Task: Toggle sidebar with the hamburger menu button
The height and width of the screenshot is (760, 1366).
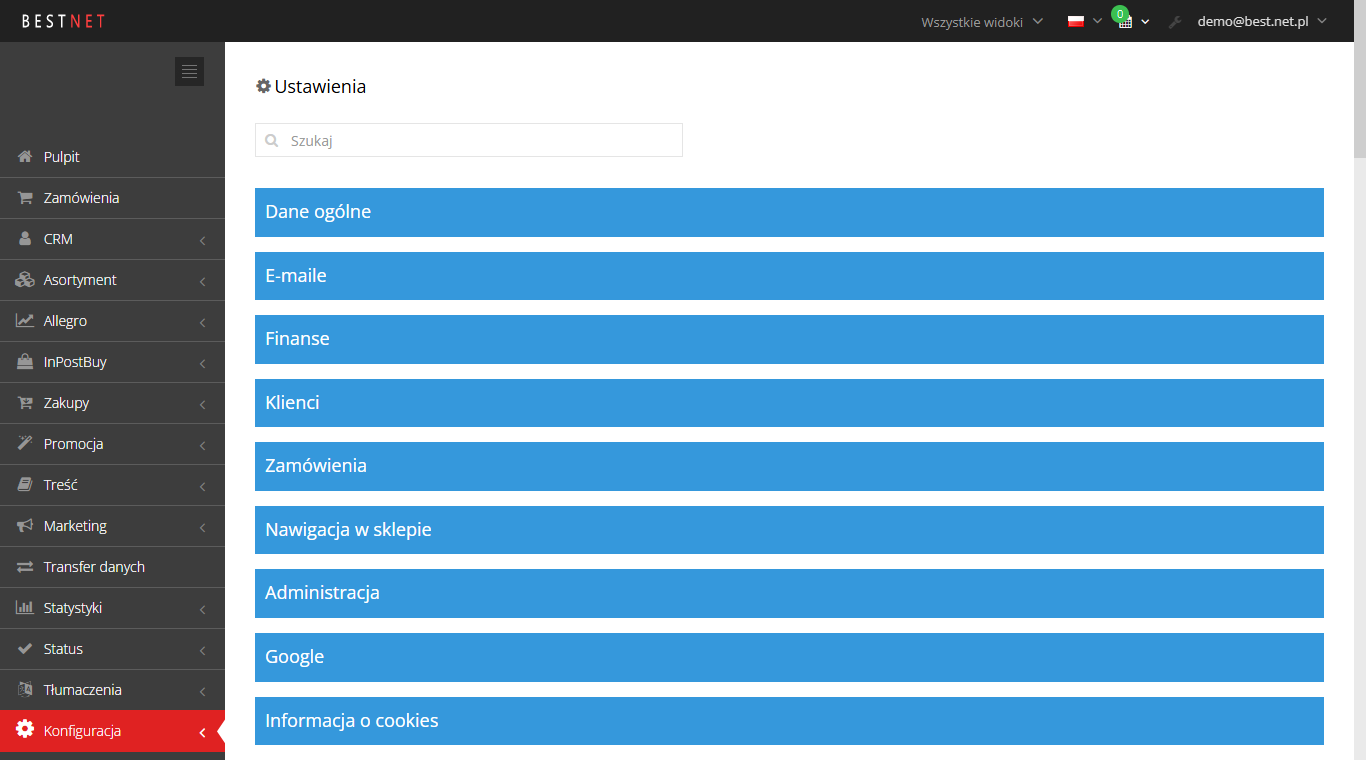Action: (x=189, y=71)
